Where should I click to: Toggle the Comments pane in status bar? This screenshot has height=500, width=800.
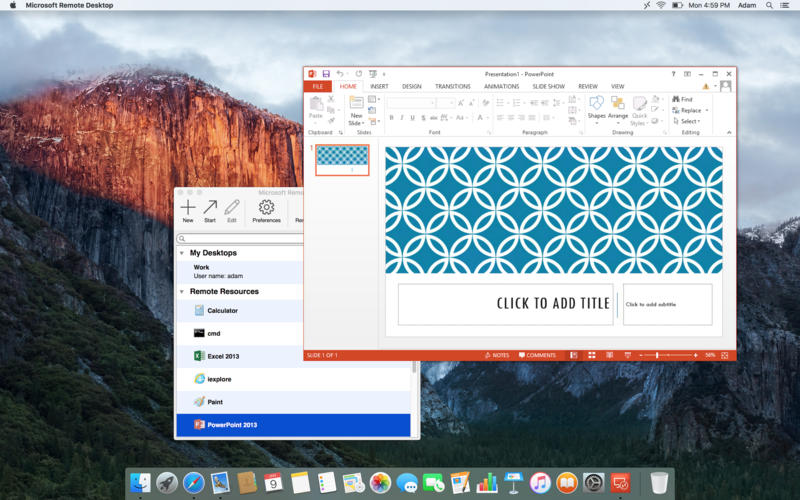coord(537,355)
